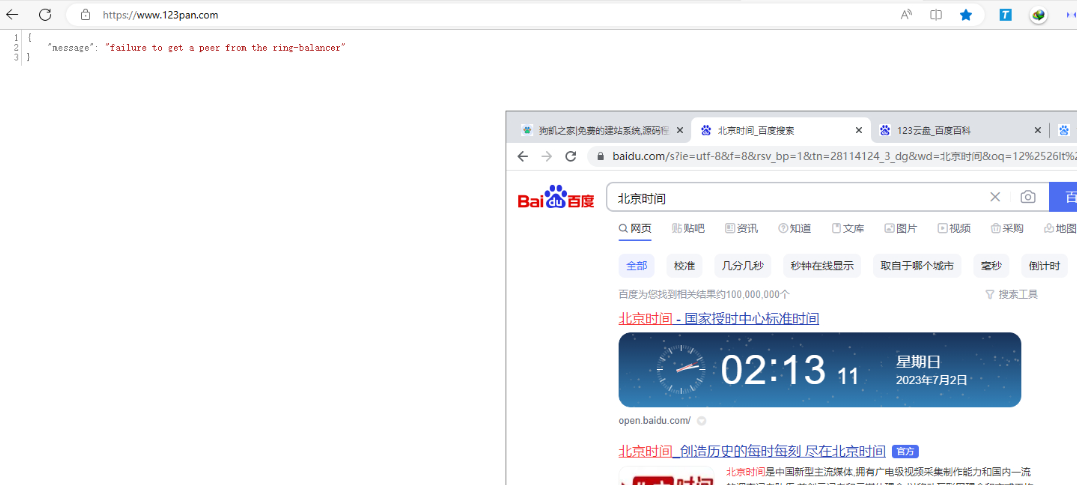Open the round globe extension icon
1077x485 pixels.
point(1039,14)
